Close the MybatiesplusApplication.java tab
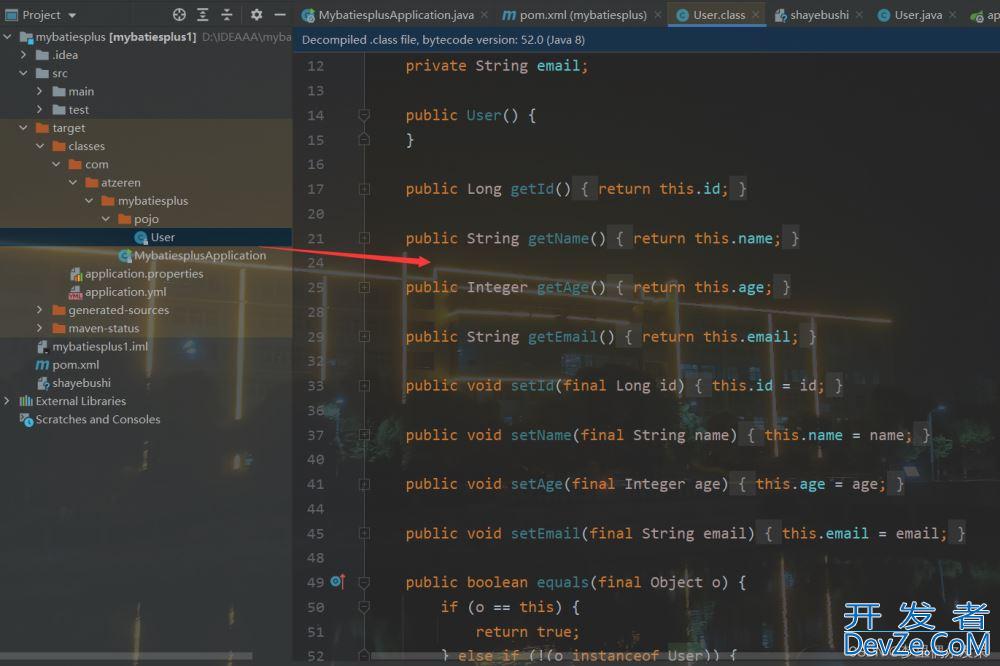 coord(485,15)
